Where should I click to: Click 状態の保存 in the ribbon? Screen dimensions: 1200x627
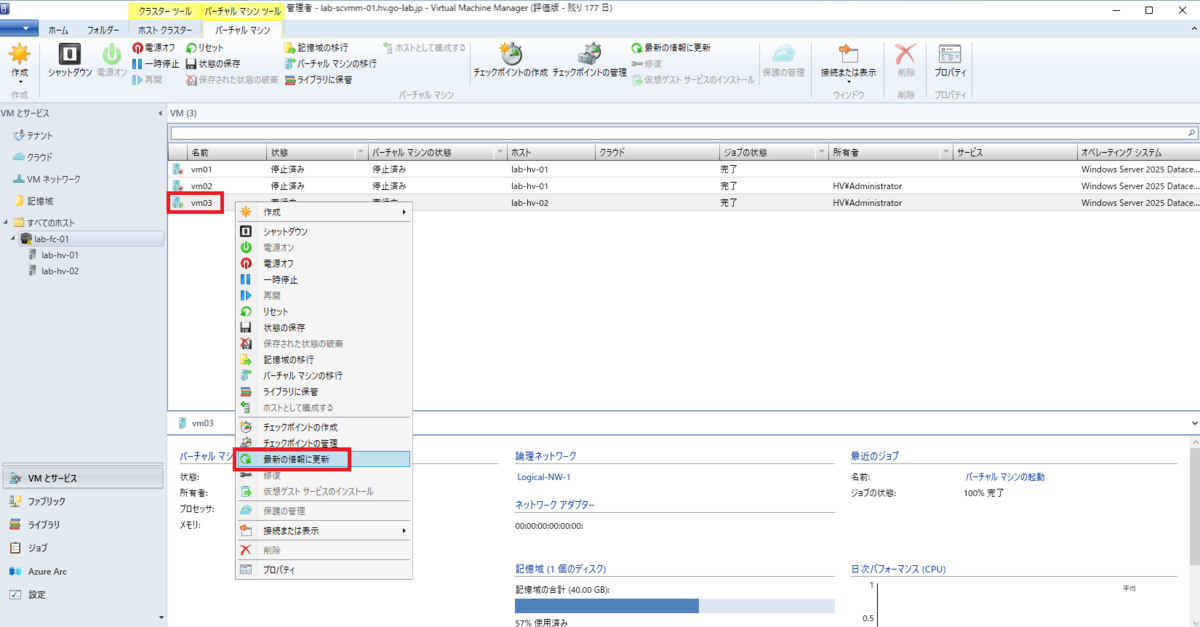pos(213,63)
